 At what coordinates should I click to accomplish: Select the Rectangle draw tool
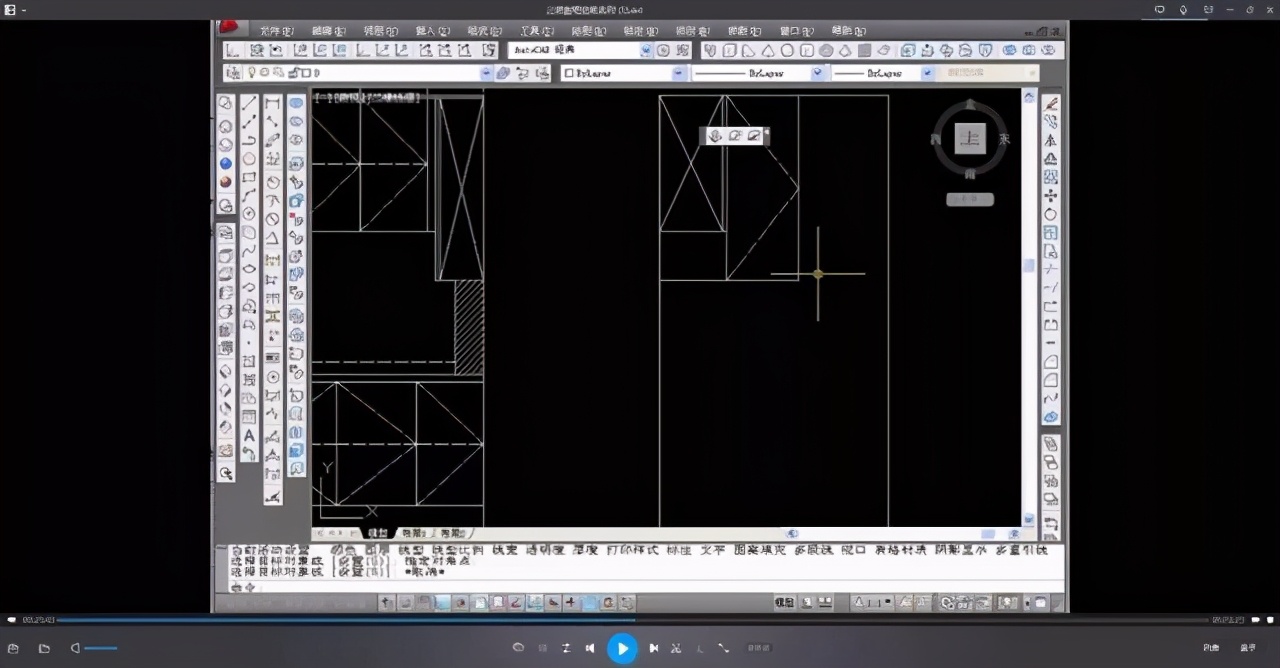tap(249, 178)
